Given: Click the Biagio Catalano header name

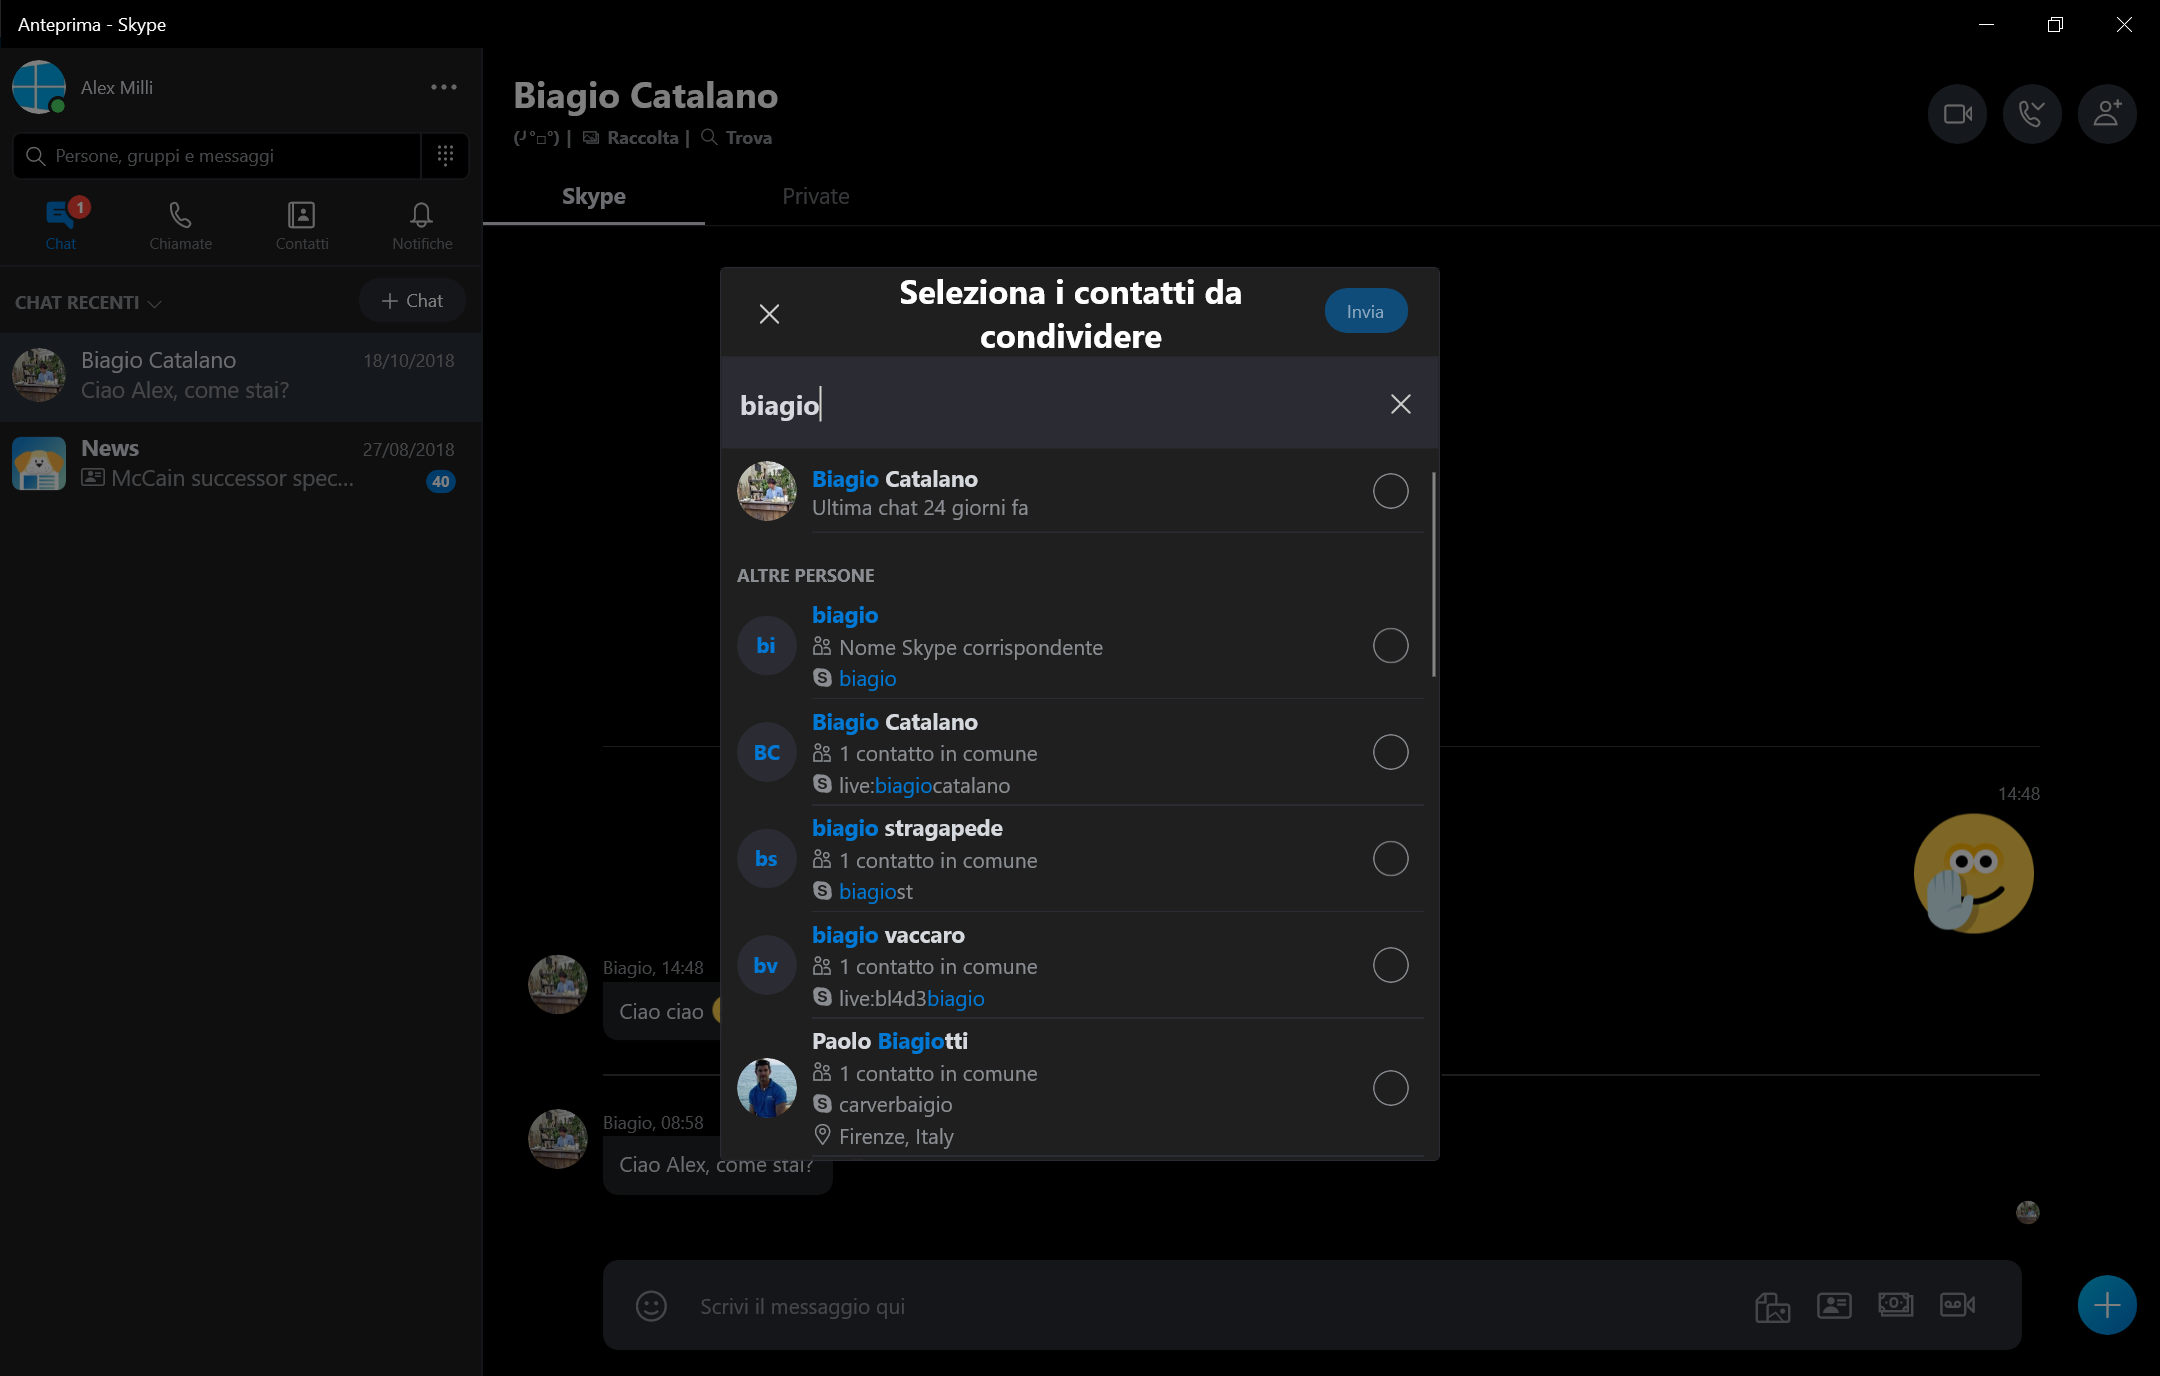Looking at the screenshot, I should point(645,96).
